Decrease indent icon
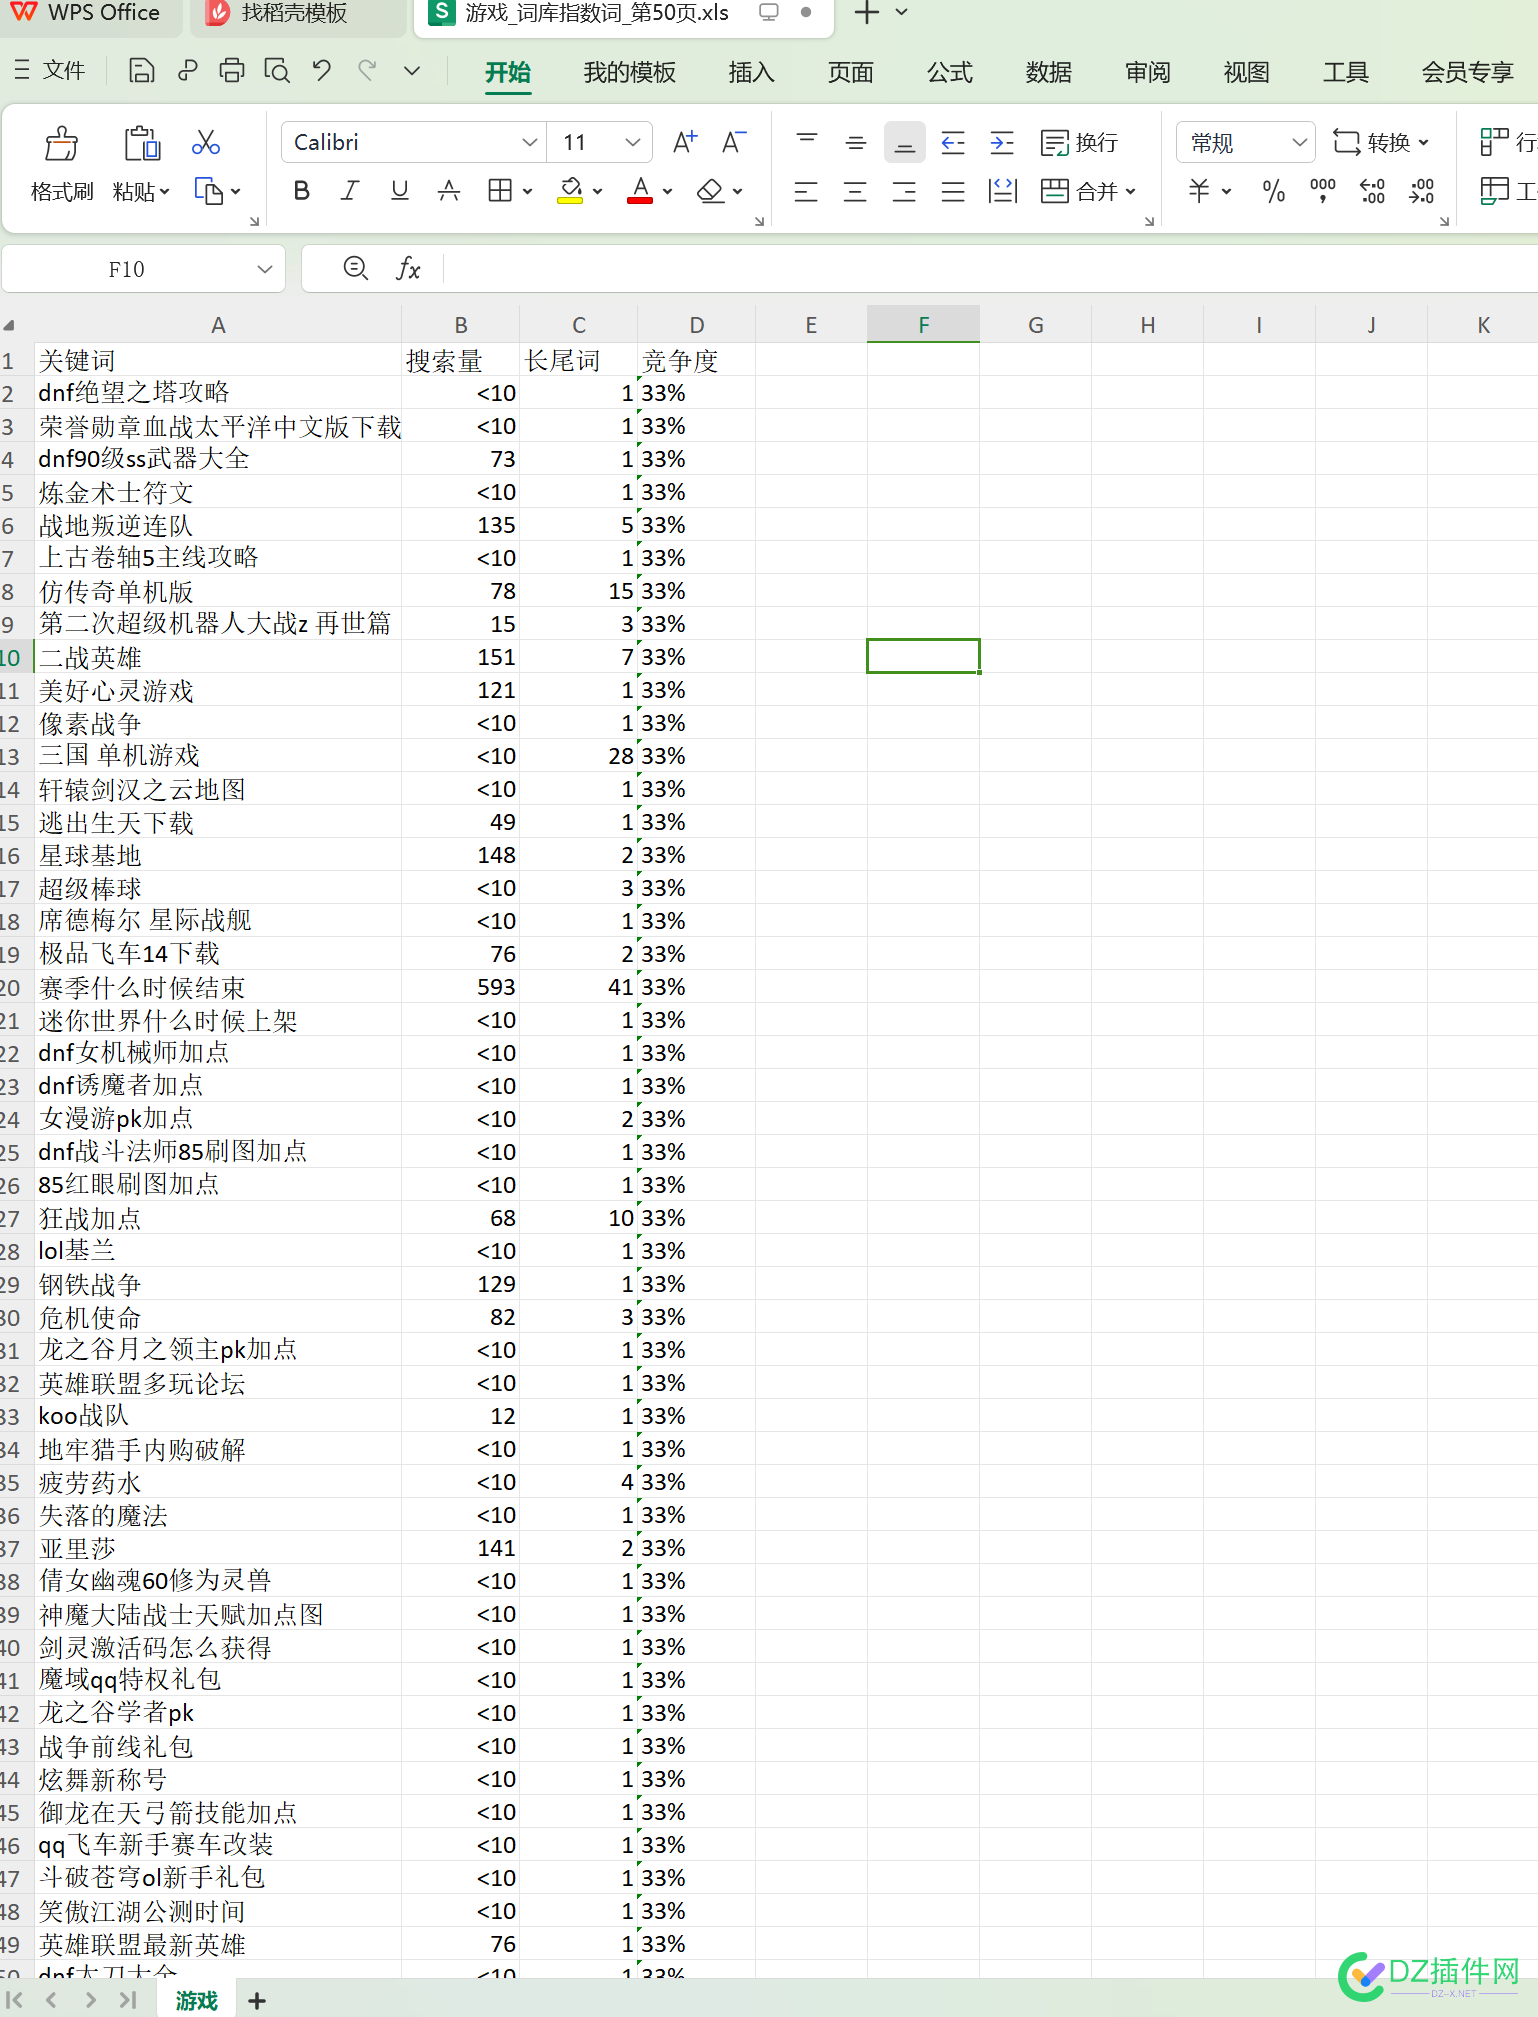1538x2017 pixels. coord(953,143)
